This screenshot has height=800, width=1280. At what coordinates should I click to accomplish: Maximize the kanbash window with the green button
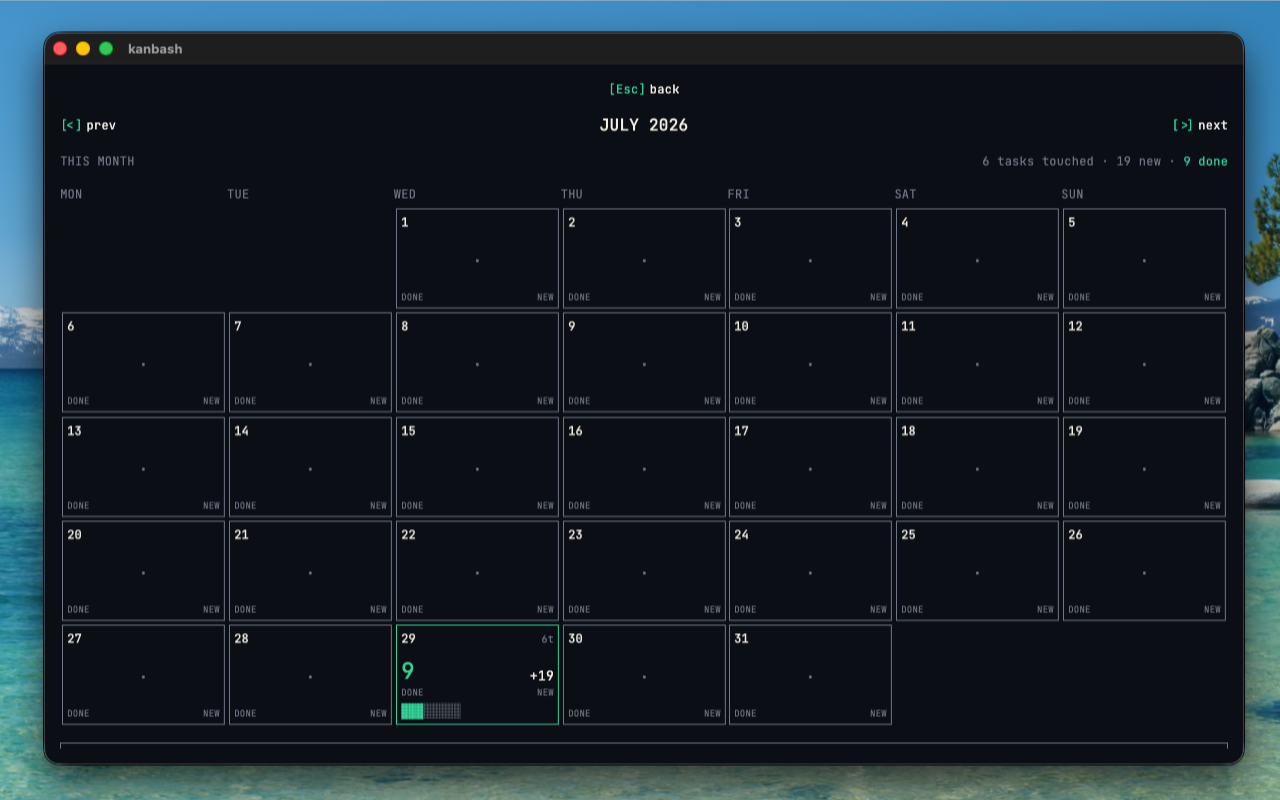pos(106,48)
